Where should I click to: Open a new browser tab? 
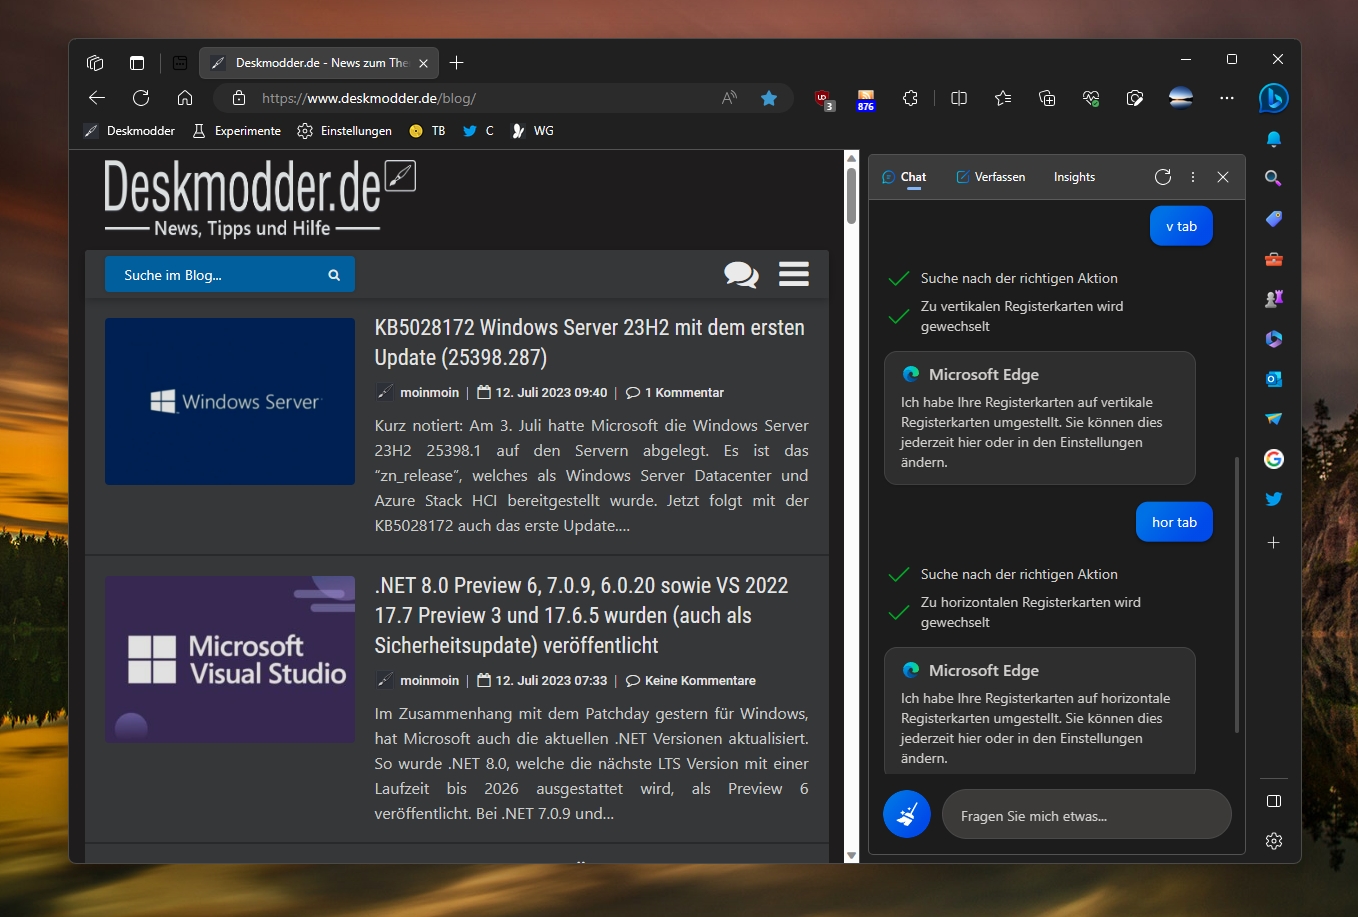[457, 63]
